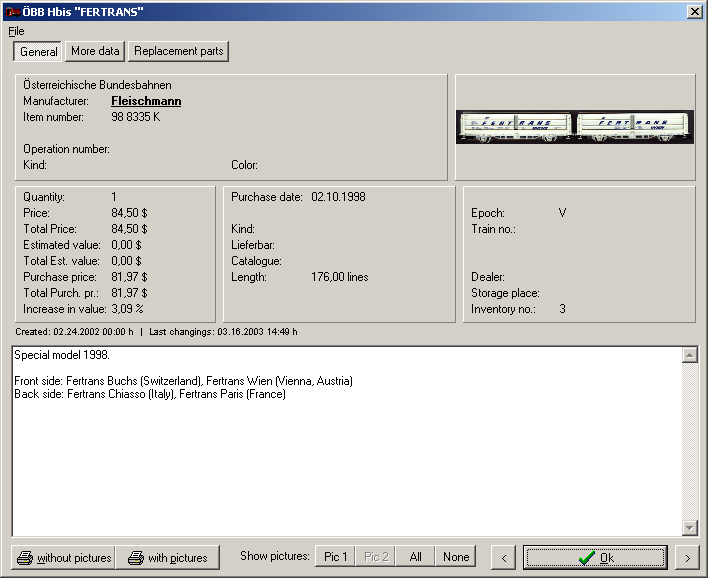Image resolution: width=708 pixels, height=578 pixels.
Task: Click the Increase in value 3,09 %
Action: pyautogui.click(x=127, y=309)
